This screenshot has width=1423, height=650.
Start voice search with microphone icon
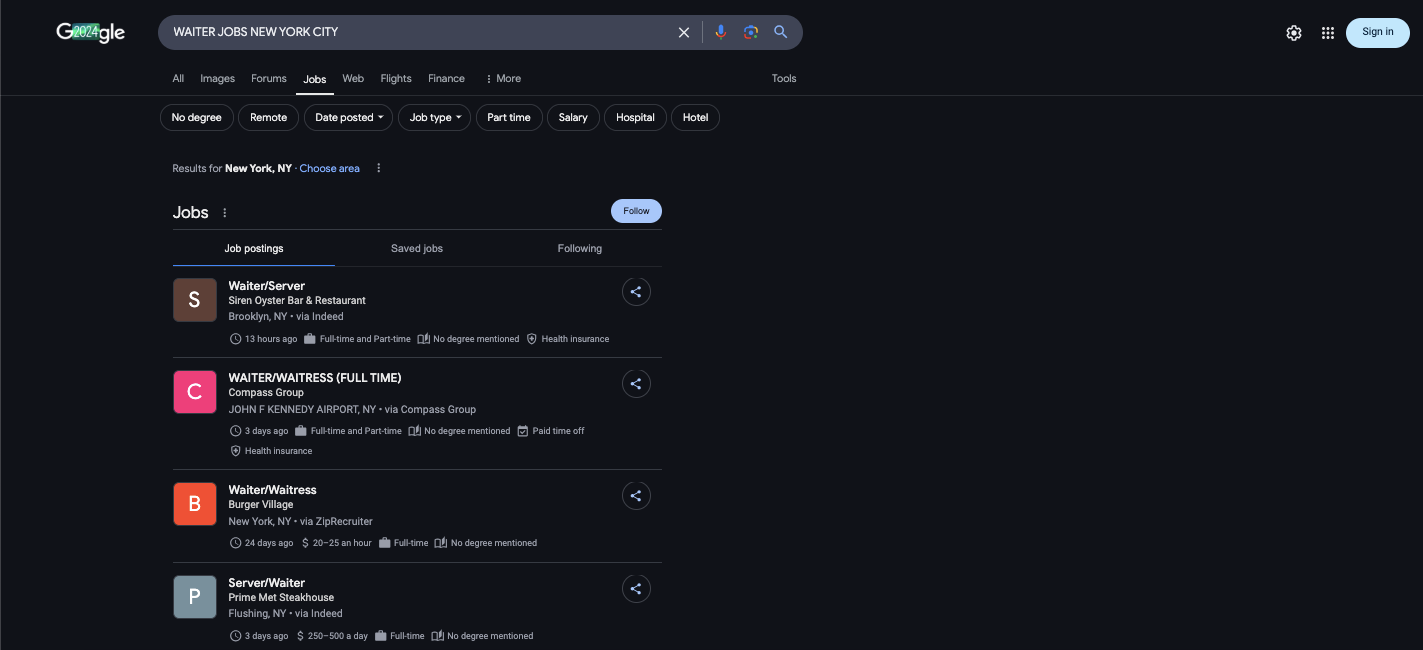pos(720,32)
